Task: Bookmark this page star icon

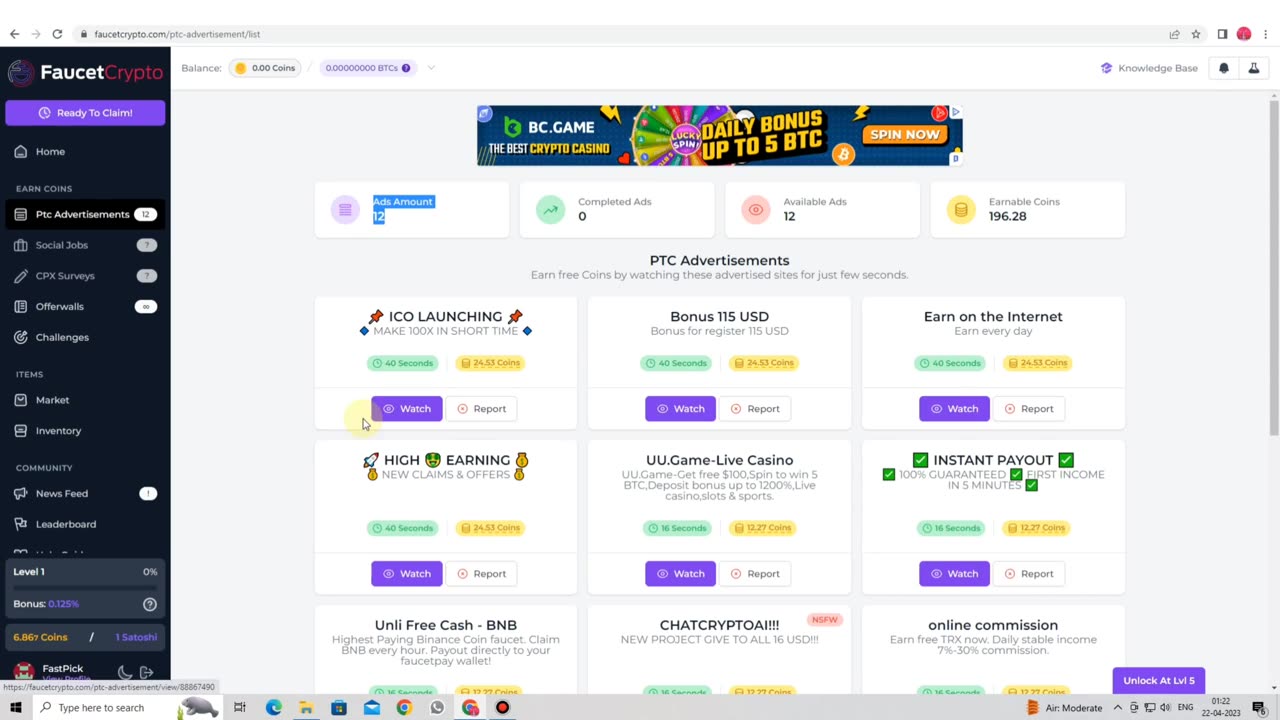Action: point(1196,34)
